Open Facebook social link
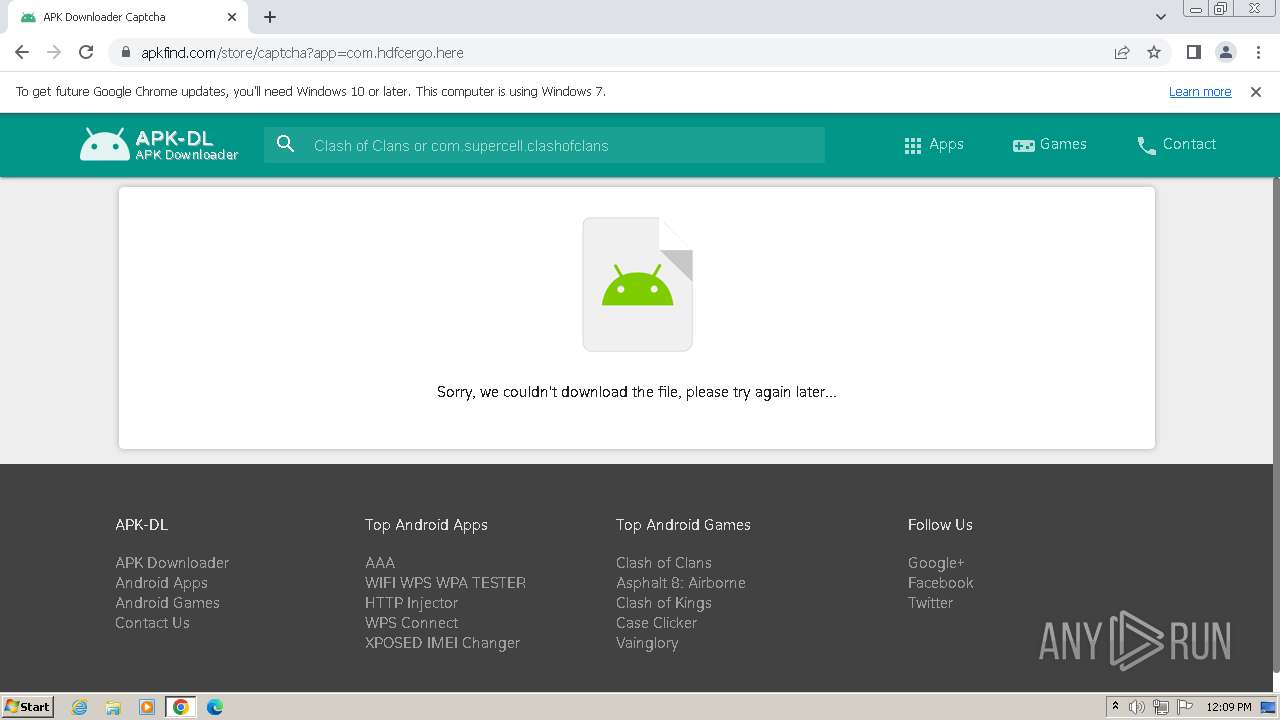The image size is (1280, 720). (x=940, y=583)
